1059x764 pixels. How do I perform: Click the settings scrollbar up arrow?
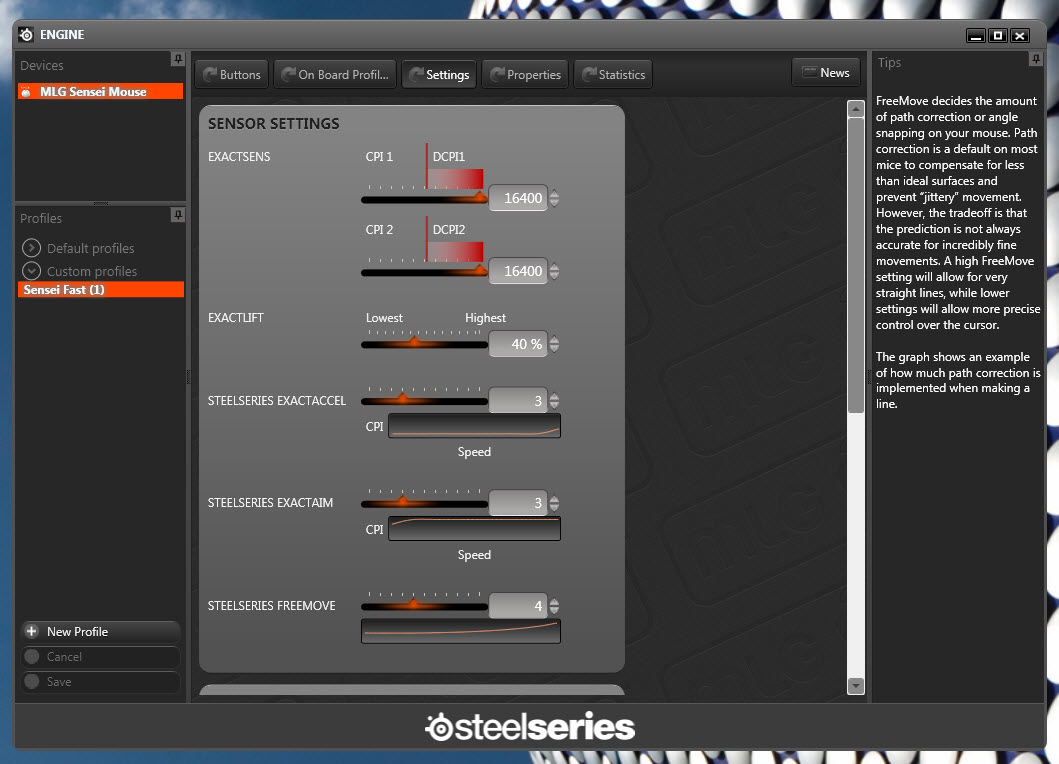point(856,109)
